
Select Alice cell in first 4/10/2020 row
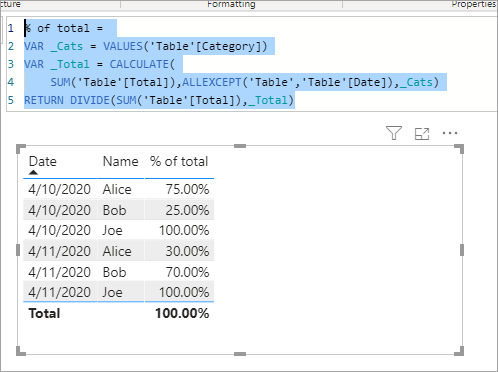coord(117,189)
